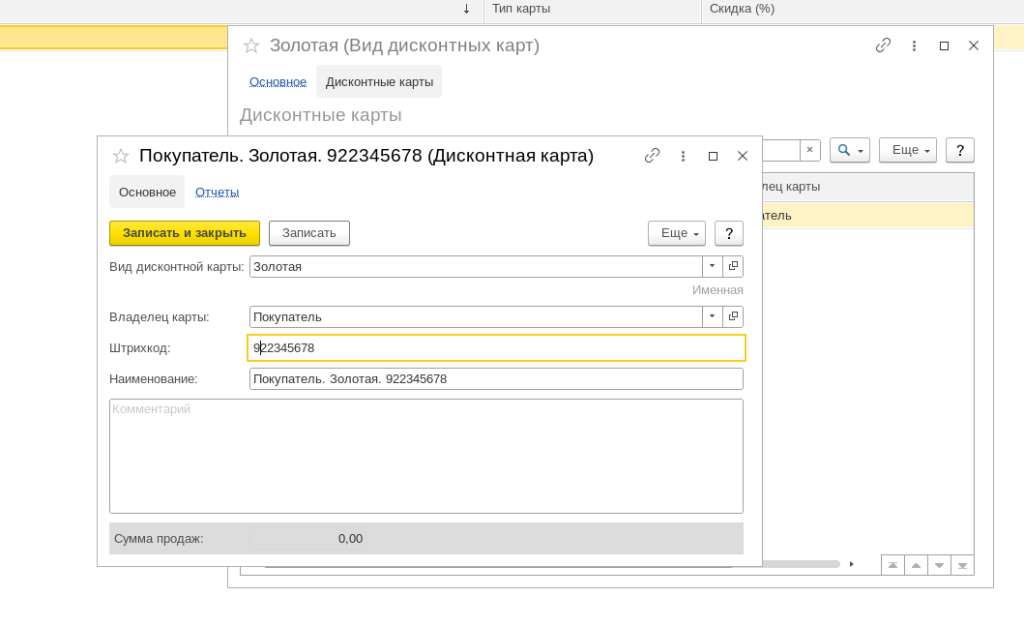This screenshot has width=1024, height=626.
Task: Open the Вид дисконтной карты record icon
Action: tap(733, 266)
